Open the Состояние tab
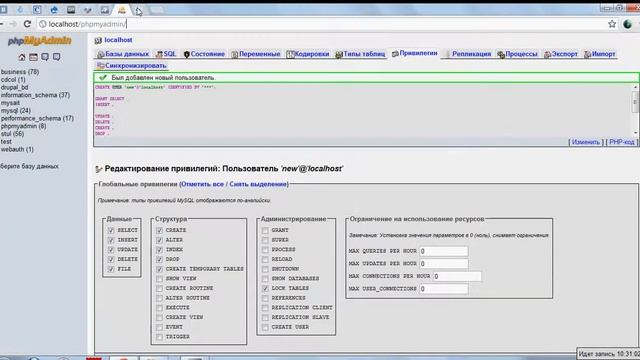This screenshot has height=360, width=640. coord(204,54)
